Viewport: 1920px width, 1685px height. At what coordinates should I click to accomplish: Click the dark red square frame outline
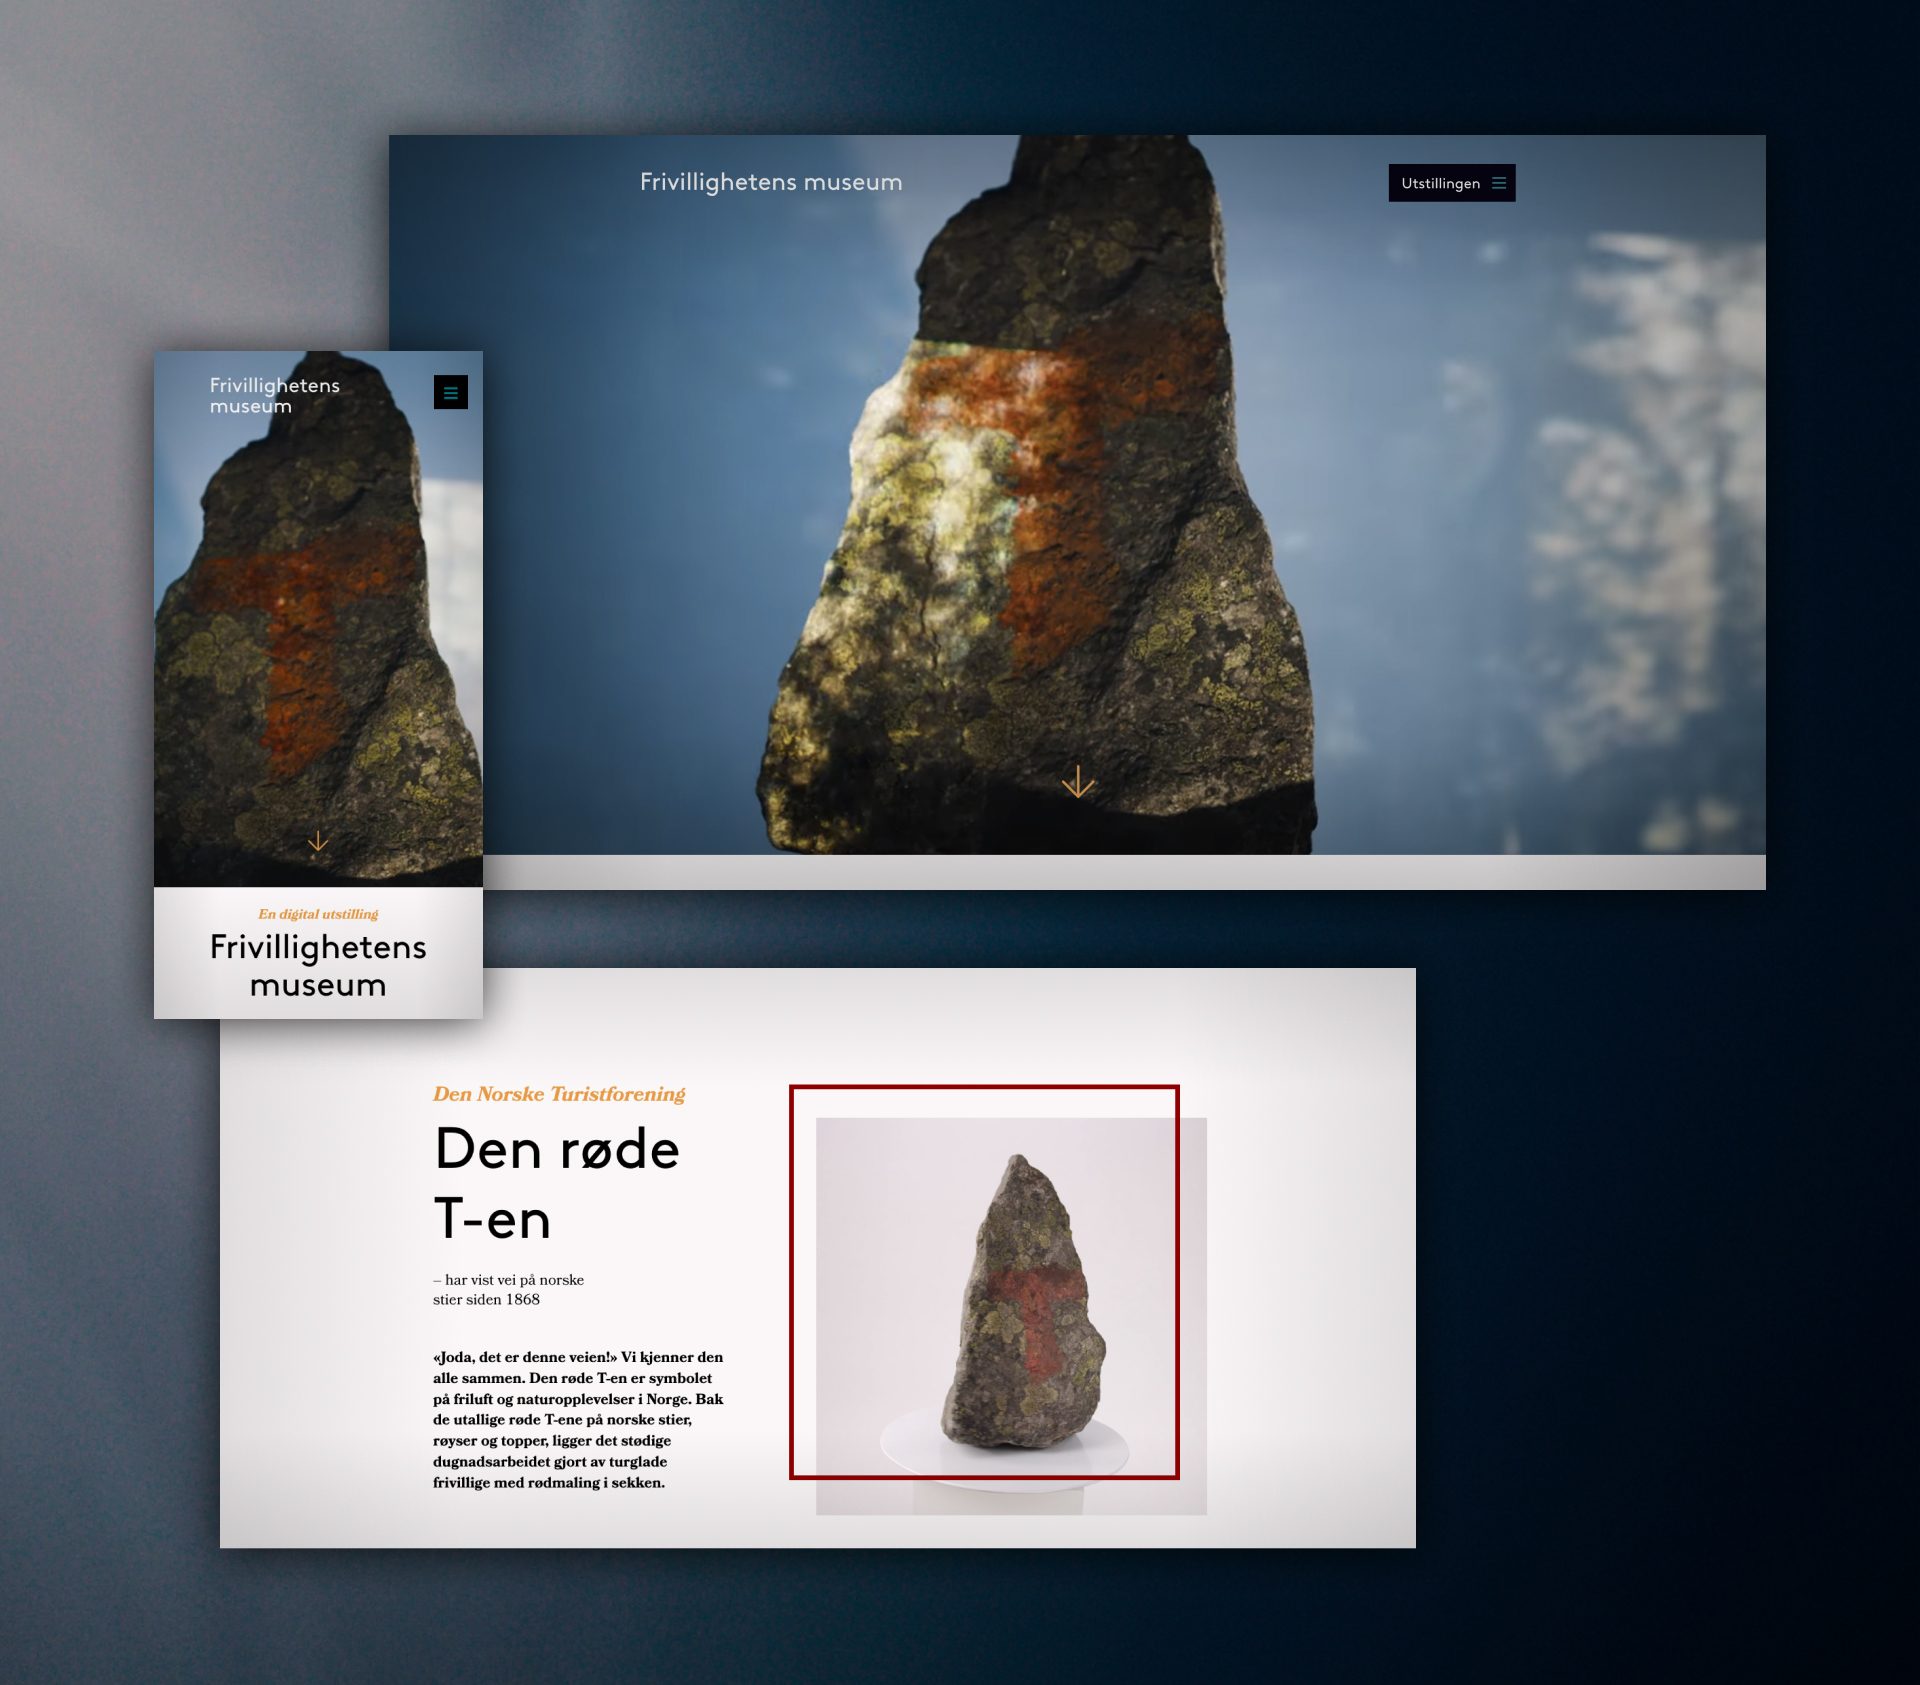click(985, 1087)
